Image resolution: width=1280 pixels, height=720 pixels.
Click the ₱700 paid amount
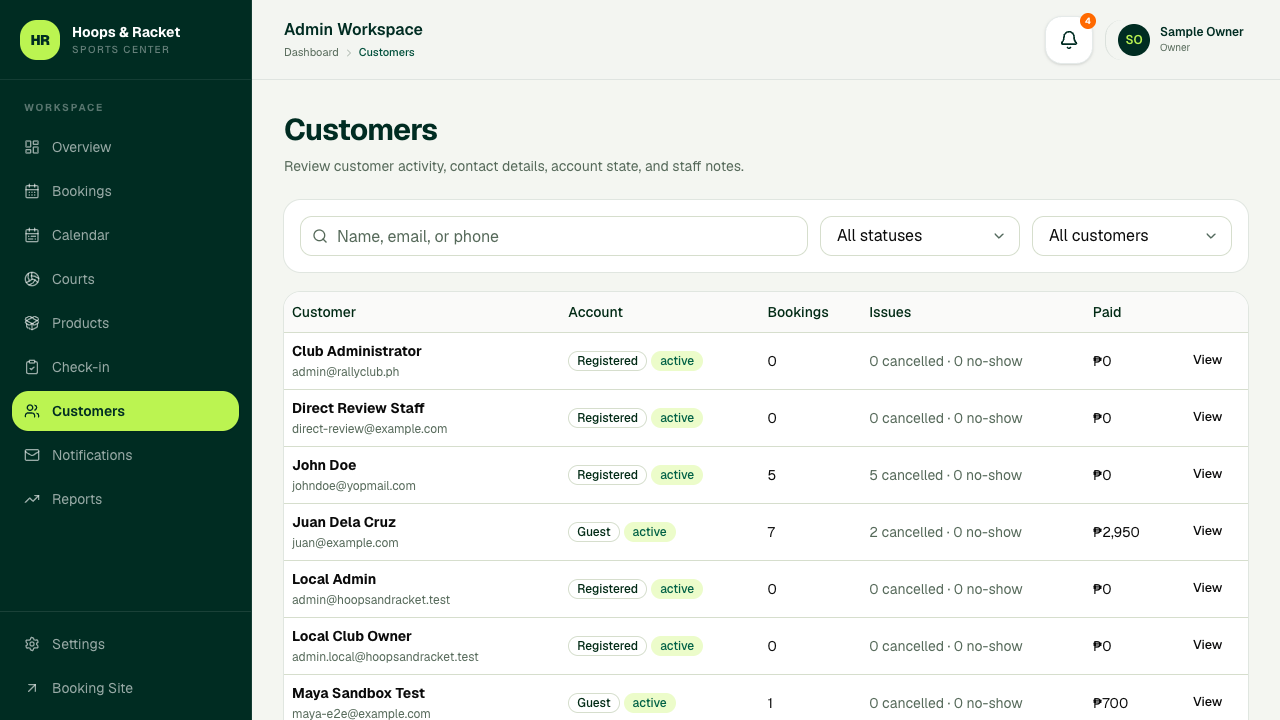click(1110, 703)
